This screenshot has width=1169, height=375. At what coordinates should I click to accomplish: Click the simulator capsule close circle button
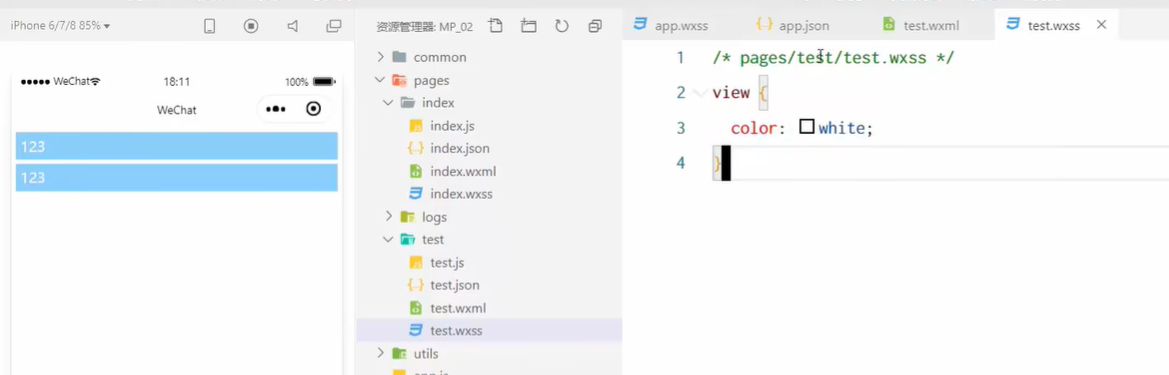click(x=314, y=110)
